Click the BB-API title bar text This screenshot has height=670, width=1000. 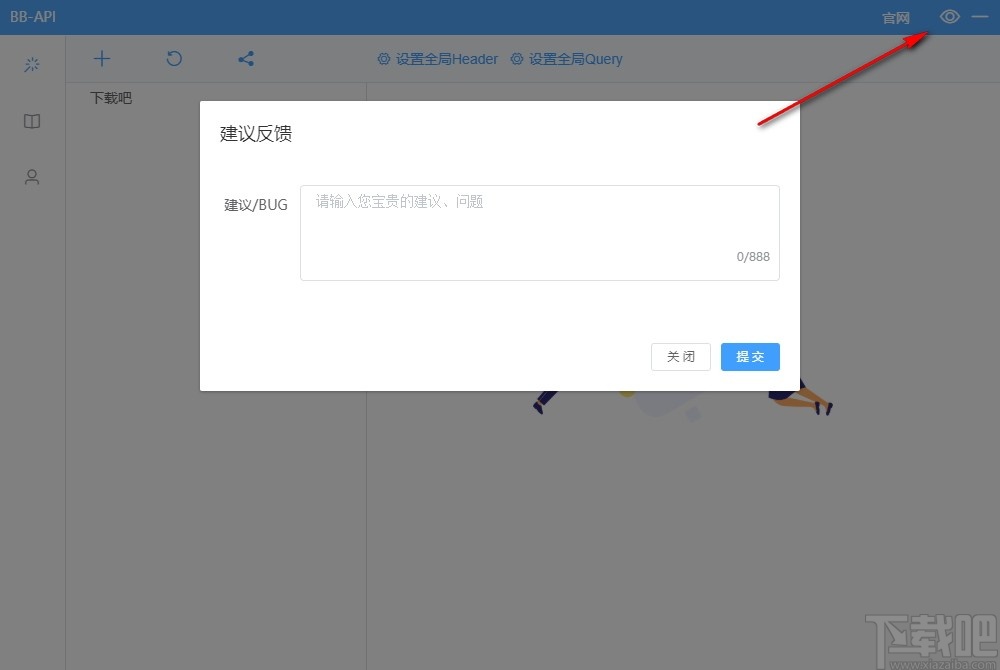tap(32, 16)
